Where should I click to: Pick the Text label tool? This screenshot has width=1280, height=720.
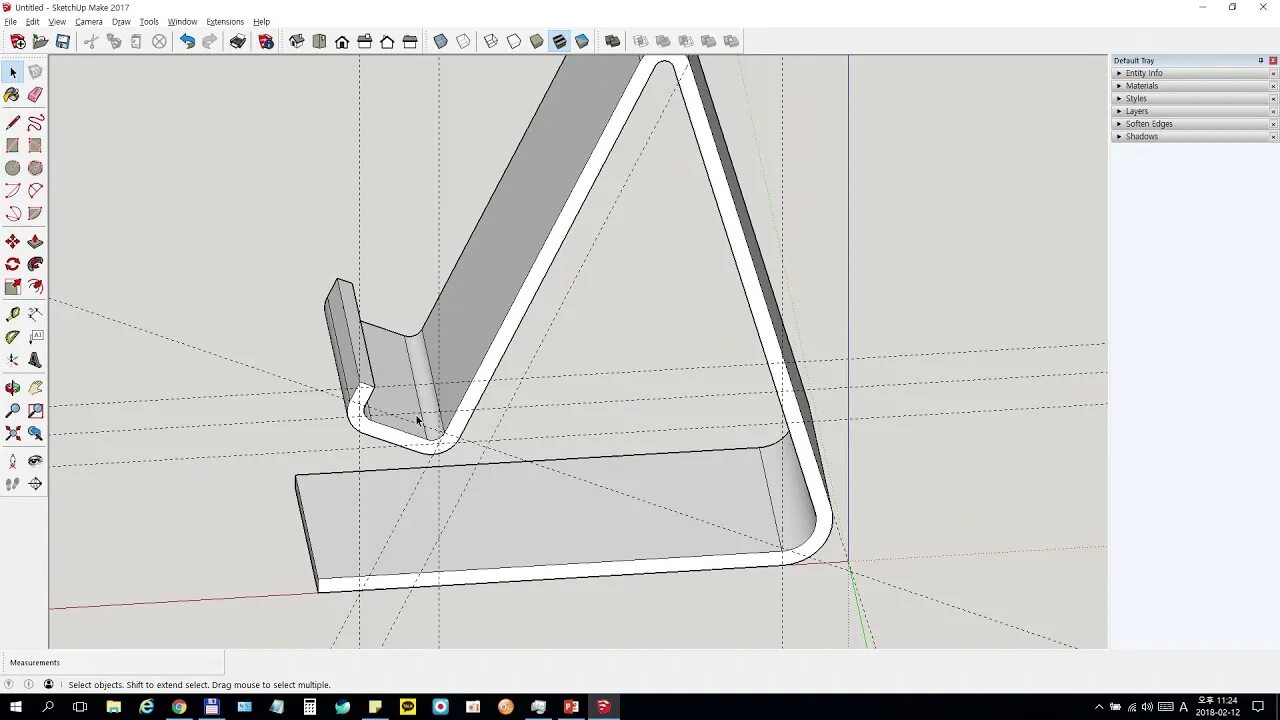[x=35, y=338]
